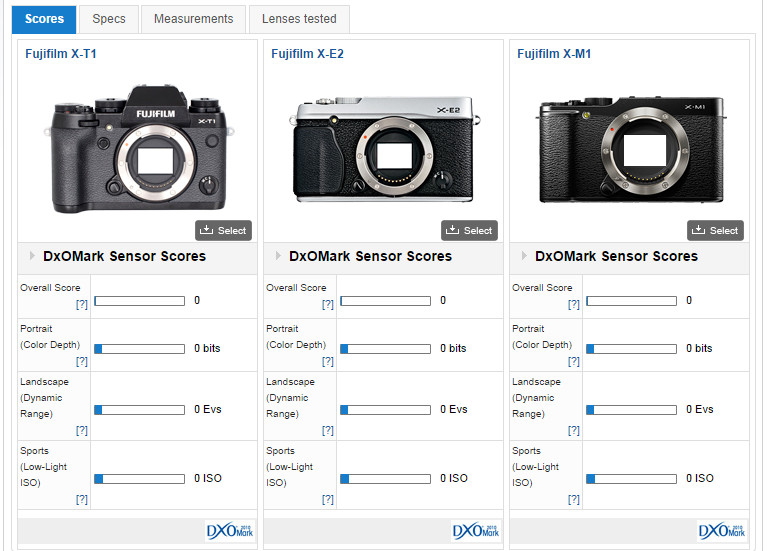Click X-E2 'Sports (Low-Light ISO)' label
The width and height of the screenshot is (768, 551).
coord(289,467)
